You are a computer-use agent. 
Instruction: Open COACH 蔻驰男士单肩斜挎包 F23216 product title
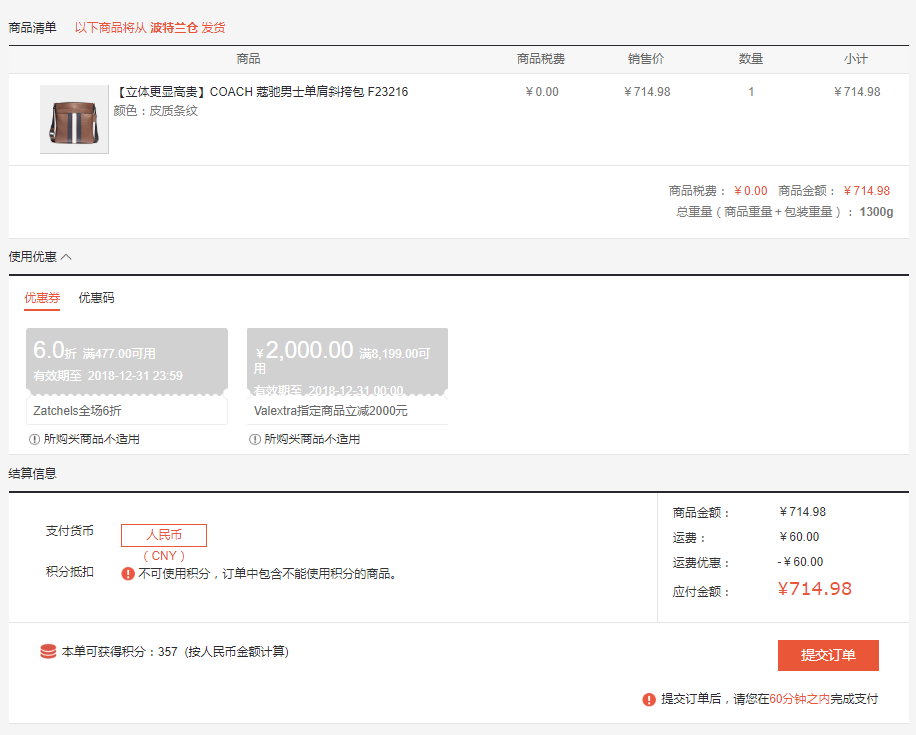click(x=261, y=92)
